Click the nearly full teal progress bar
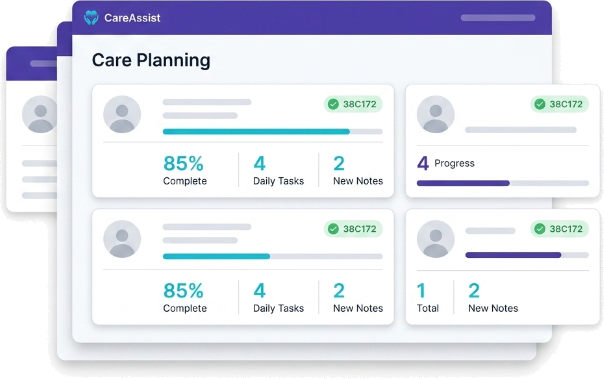Image resolution: width=604 pixels, height=379 pixels. point(273,132)
